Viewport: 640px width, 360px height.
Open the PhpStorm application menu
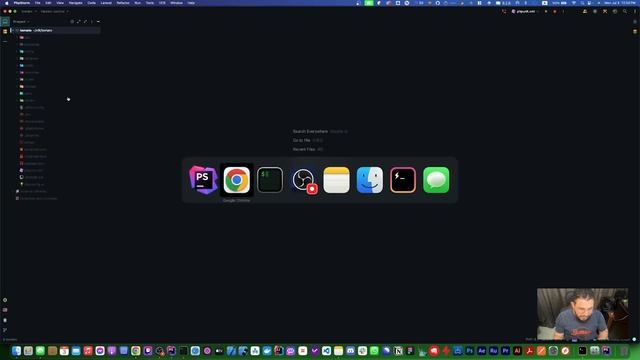pyautogui.click(x=22, y=3)
